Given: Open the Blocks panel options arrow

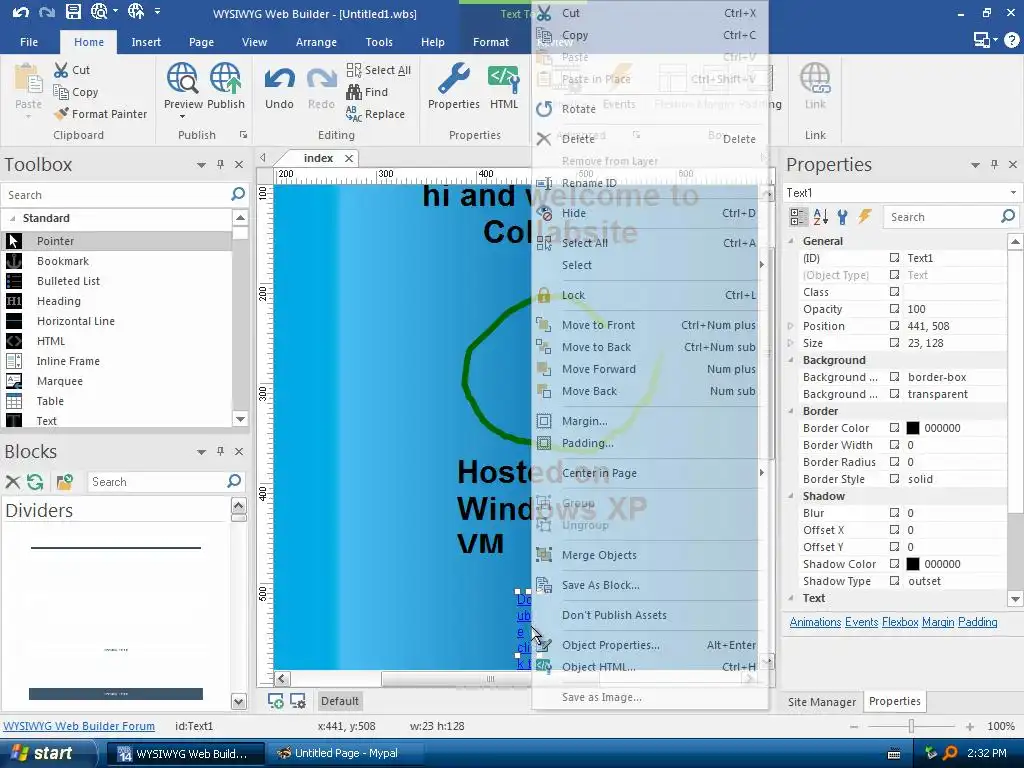Looking at the screenshot, I should pyautogui.click(x=201, y=452).
